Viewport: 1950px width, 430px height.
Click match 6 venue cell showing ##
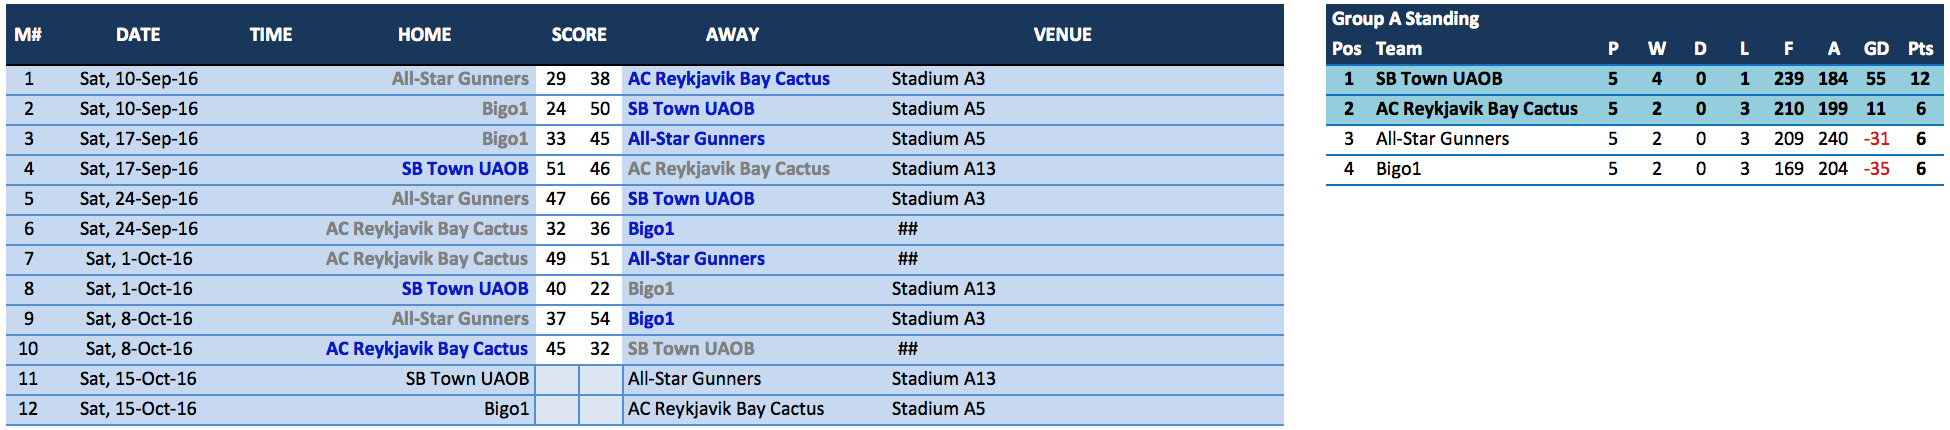coord(908,229)
